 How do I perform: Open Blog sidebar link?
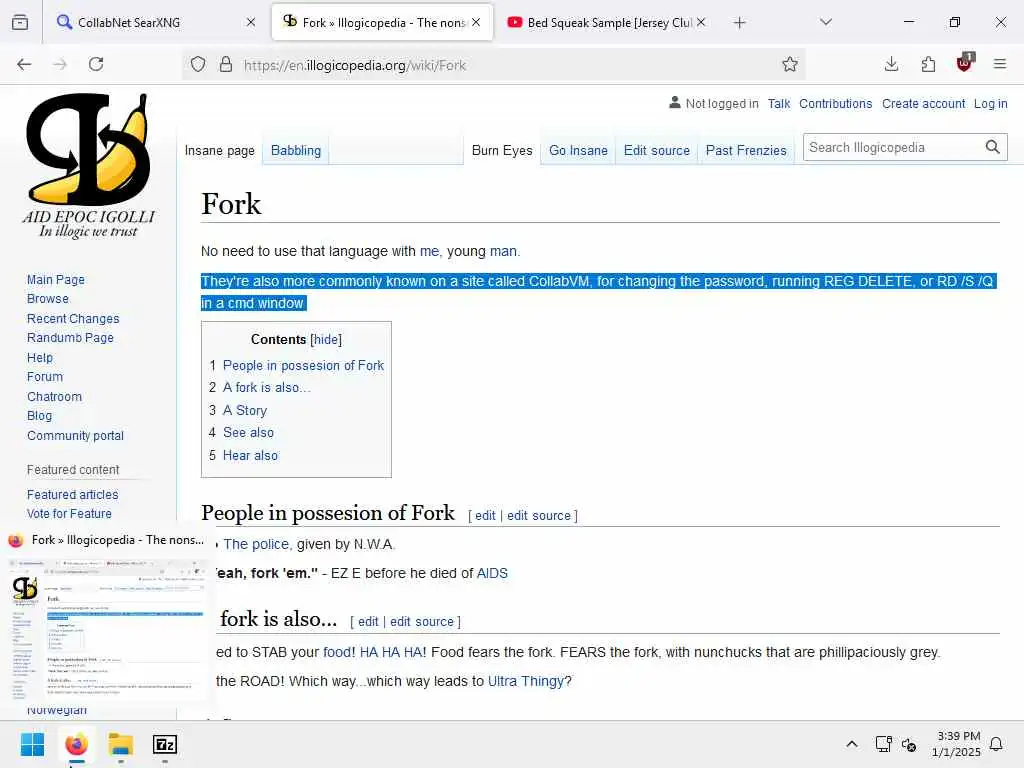tap(39, 415)
